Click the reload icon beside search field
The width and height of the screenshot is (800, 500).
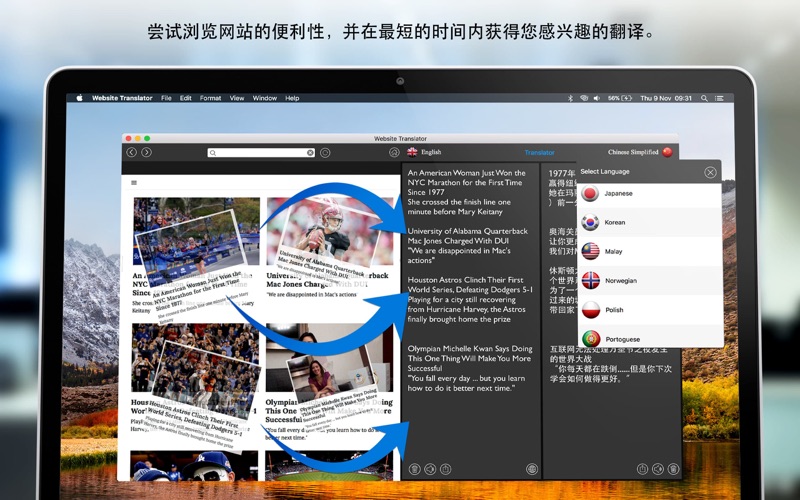325,153
